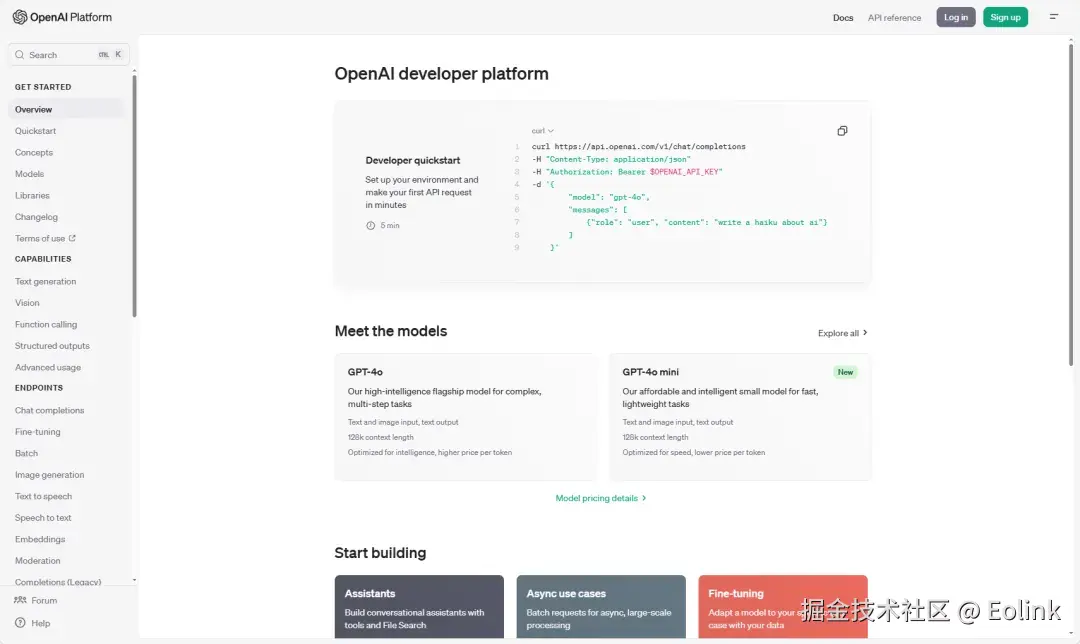1080x644 pixels.
Task: Copy the curl code snippet
Action: (x=842, y=131)
